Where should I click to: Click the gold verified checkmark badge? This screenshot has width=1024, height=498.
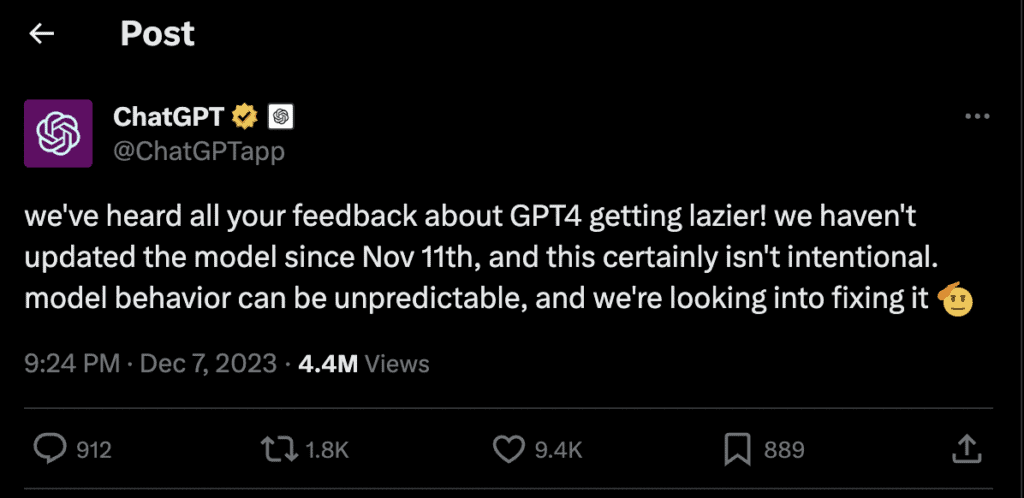[244, 117]
